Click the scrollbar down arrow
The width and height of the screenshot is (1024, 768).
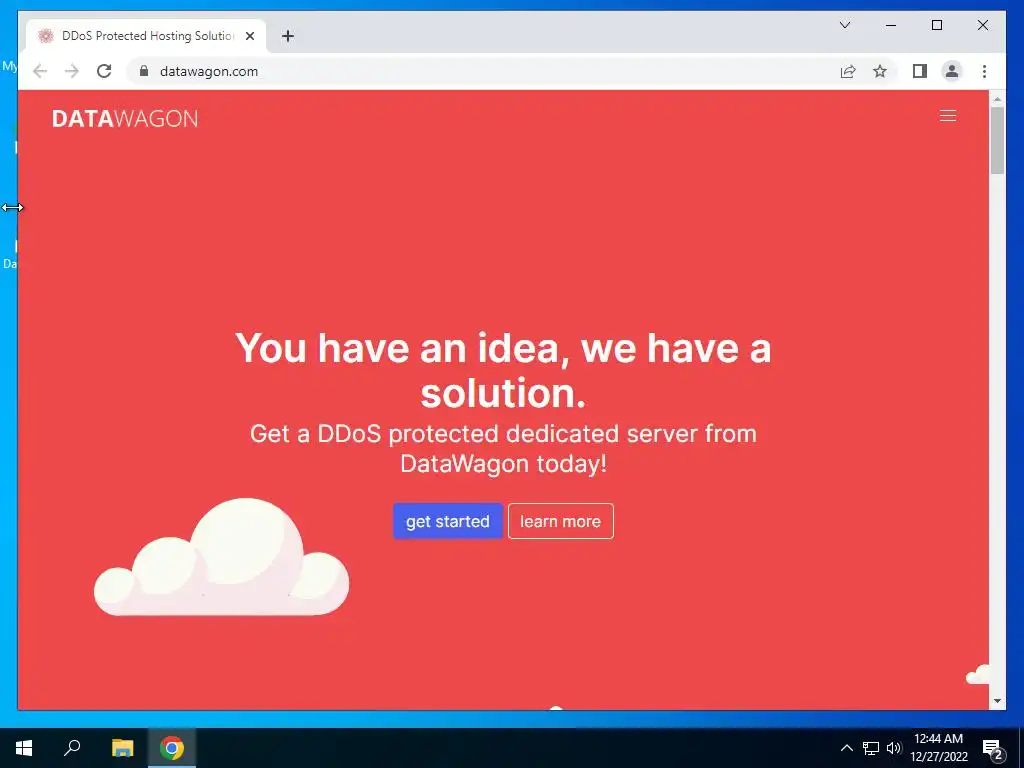click(997, 701)
